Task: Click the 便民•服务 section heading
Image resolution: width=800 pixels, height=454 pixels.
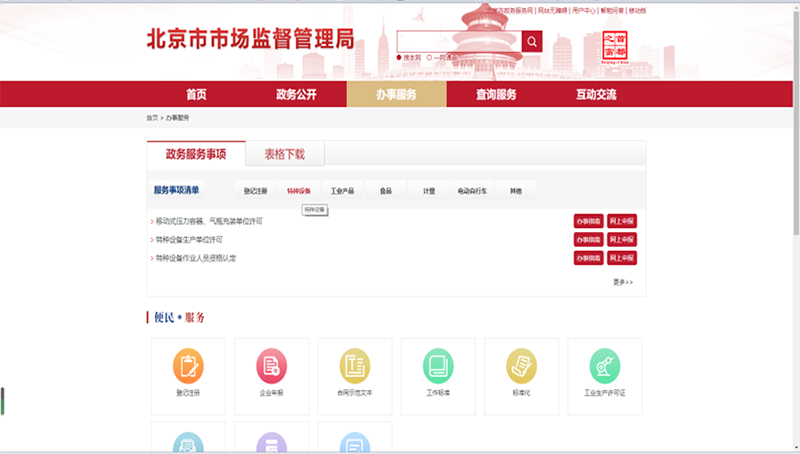Action: pos(179,317)
